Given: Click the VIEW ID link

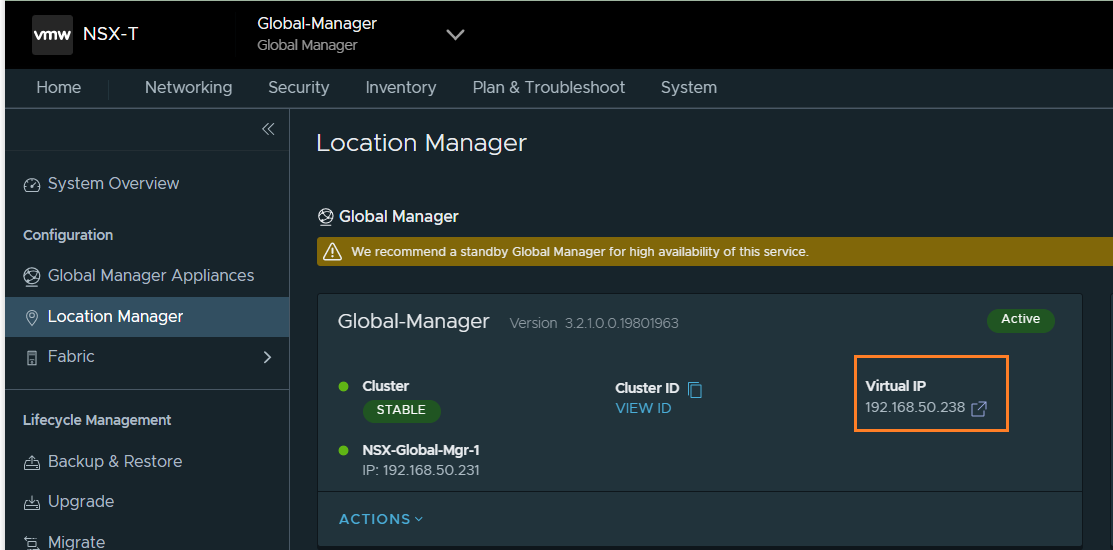Looking at the screenshot, I should [x=643, y=408].
